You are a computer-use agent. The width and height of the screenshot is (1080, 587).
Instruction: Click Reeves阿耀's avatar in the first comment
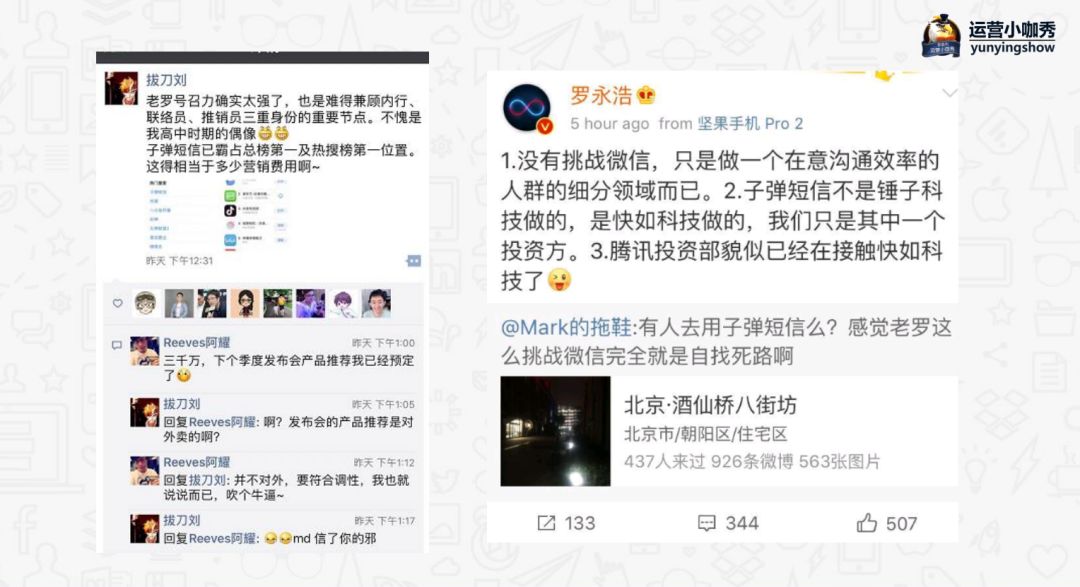coord(145,351)
